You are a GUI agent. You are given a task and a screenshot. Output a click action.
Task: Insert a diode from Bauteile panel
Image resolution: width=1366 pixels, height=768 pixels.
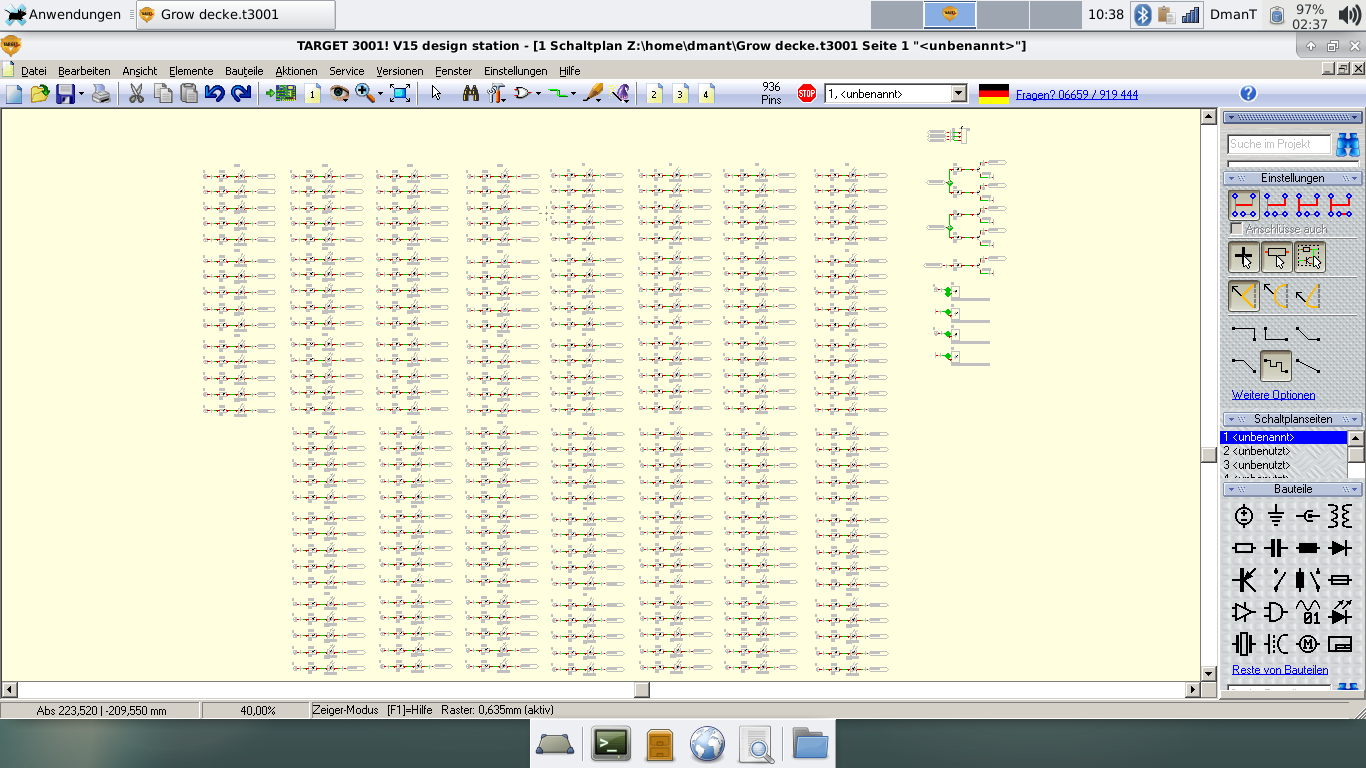tap(1340, 548)
